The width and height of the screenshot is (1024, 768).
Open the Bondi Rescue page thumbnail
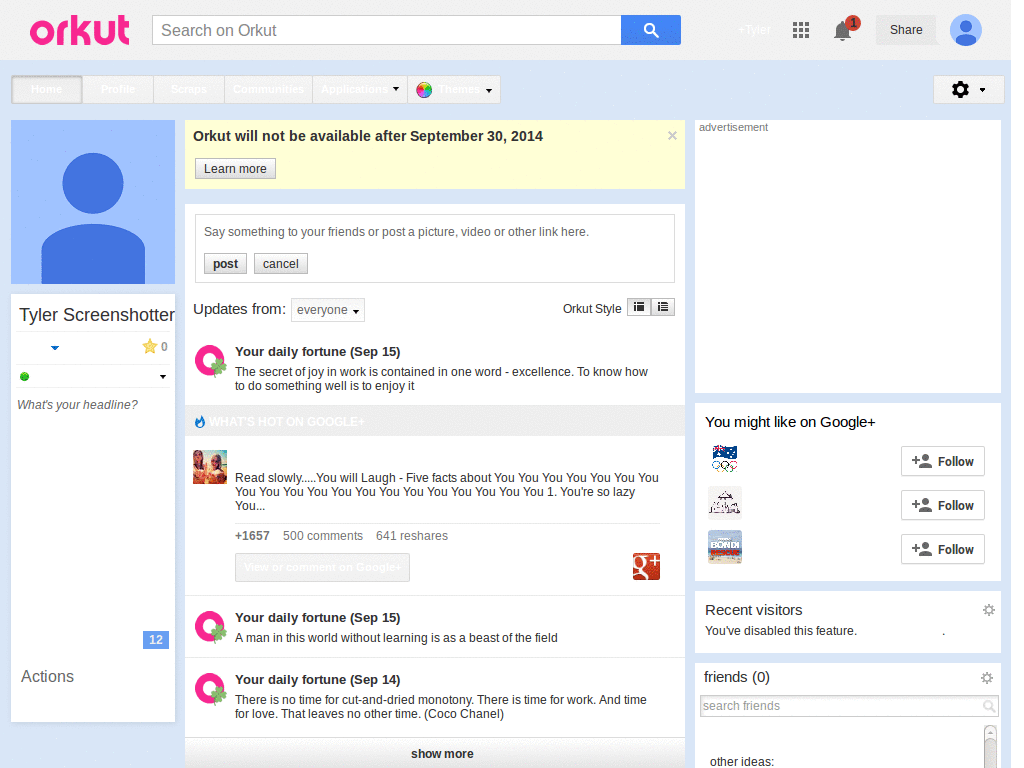click(x=725, y=547)
